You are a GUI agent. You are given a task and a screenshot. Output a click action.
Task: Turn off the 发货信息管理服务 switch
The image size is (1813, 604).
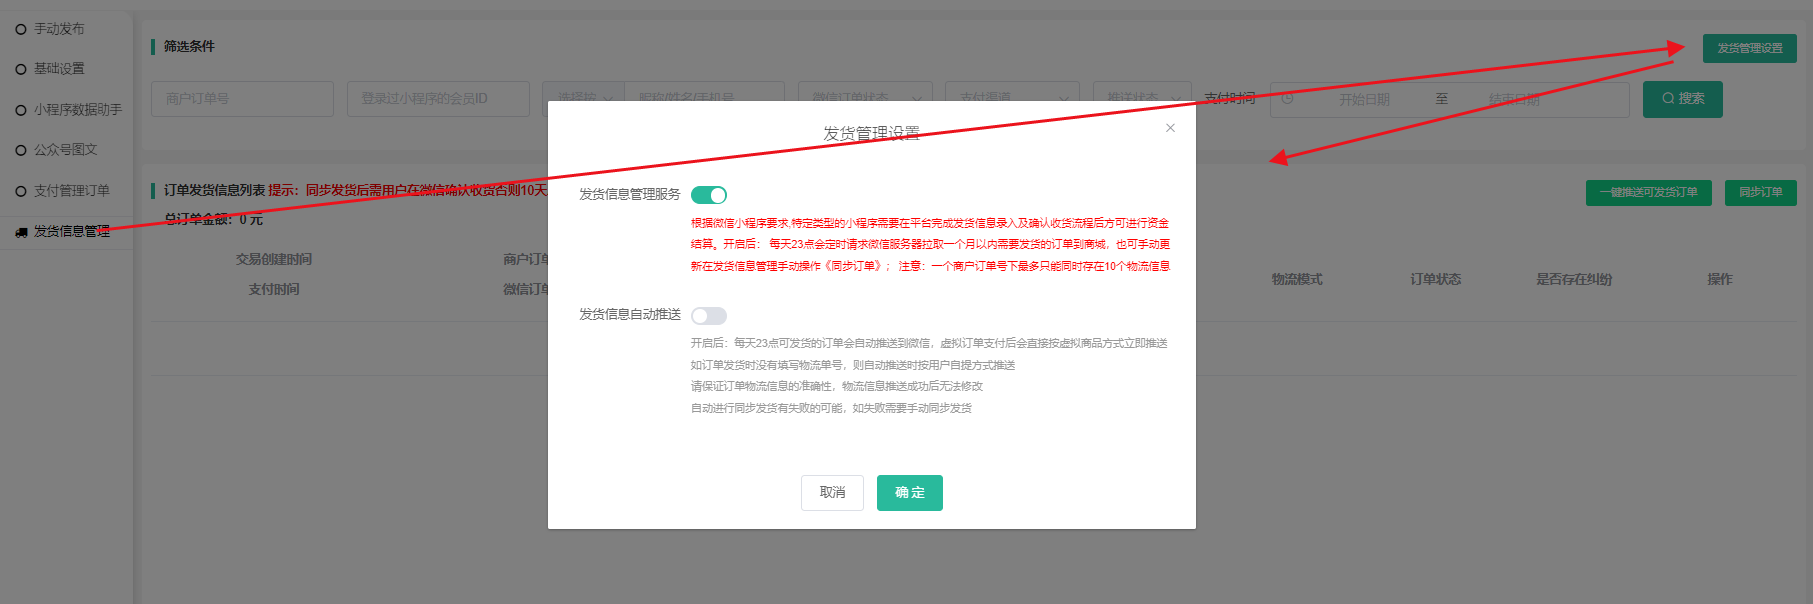pyautogui.click(x=708, y=195)
